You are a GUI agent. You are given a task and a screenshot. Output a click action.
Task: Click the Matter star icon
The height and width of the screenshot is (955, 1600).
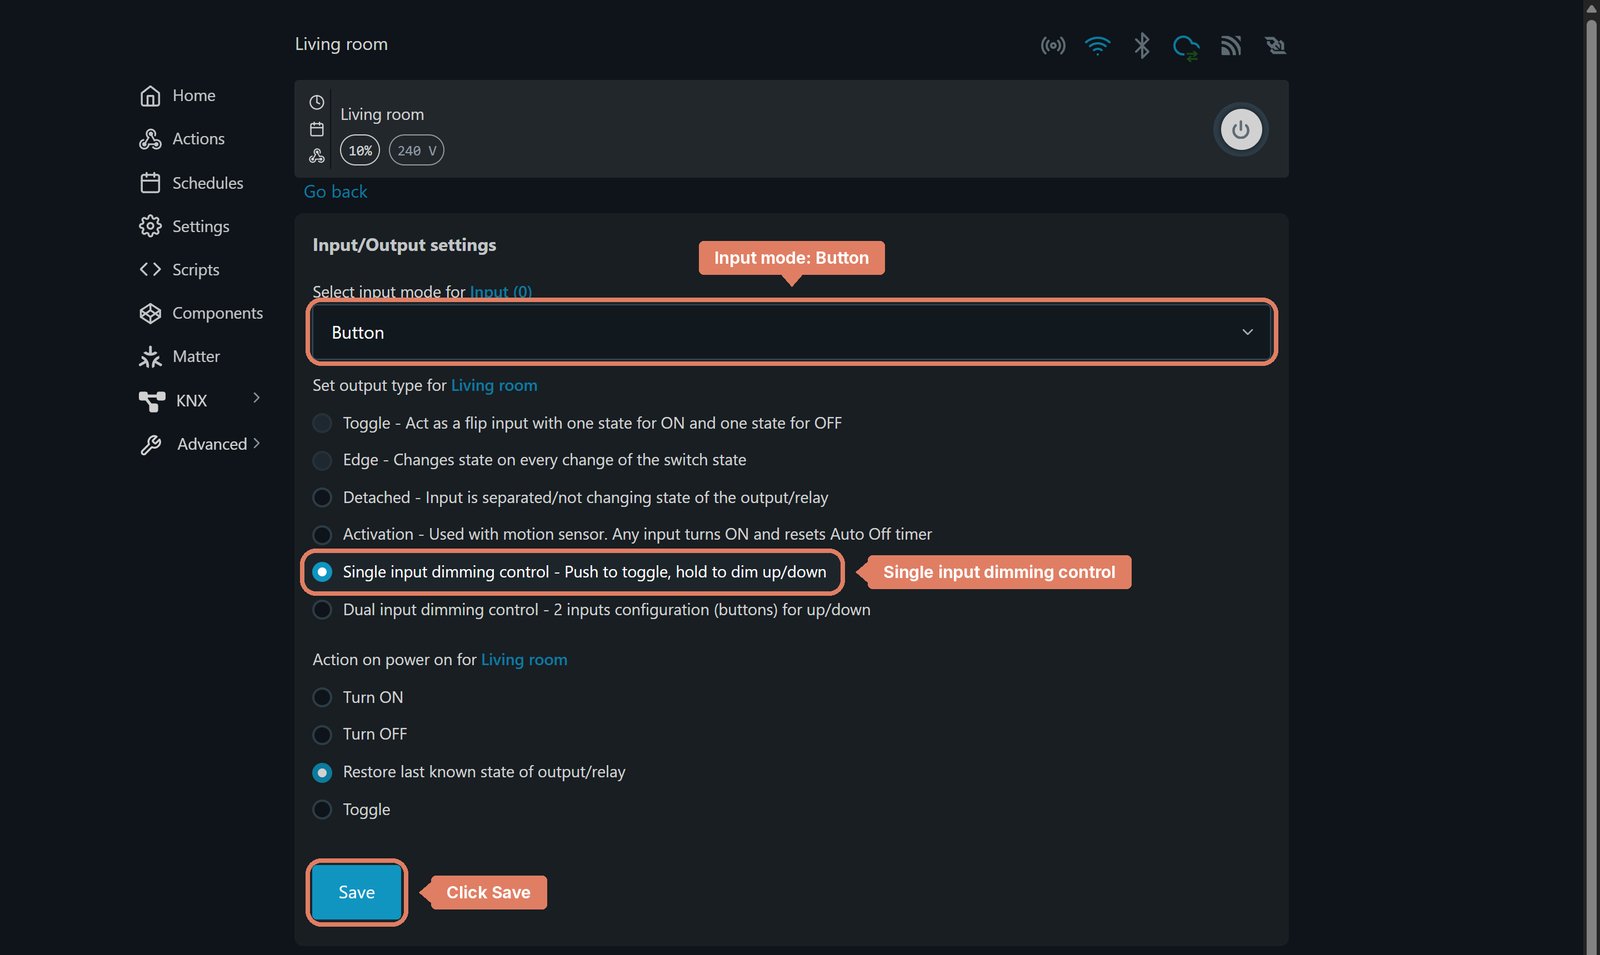pyautogui.click(x=150, y=356)
